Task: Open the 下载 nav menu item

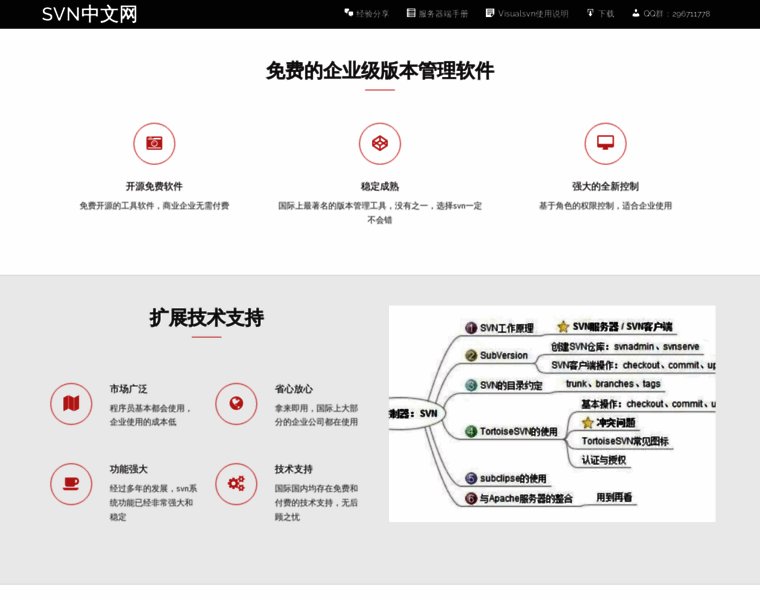Action: click(601, 14)
